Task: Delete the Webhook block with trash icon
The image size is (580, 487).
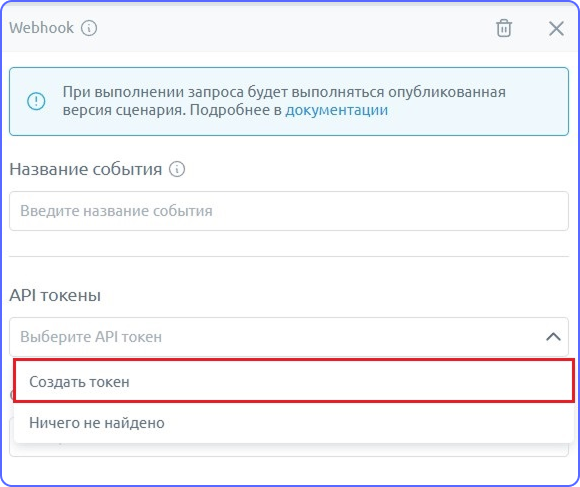Action: pyautogui.click(x=503, y=28)
